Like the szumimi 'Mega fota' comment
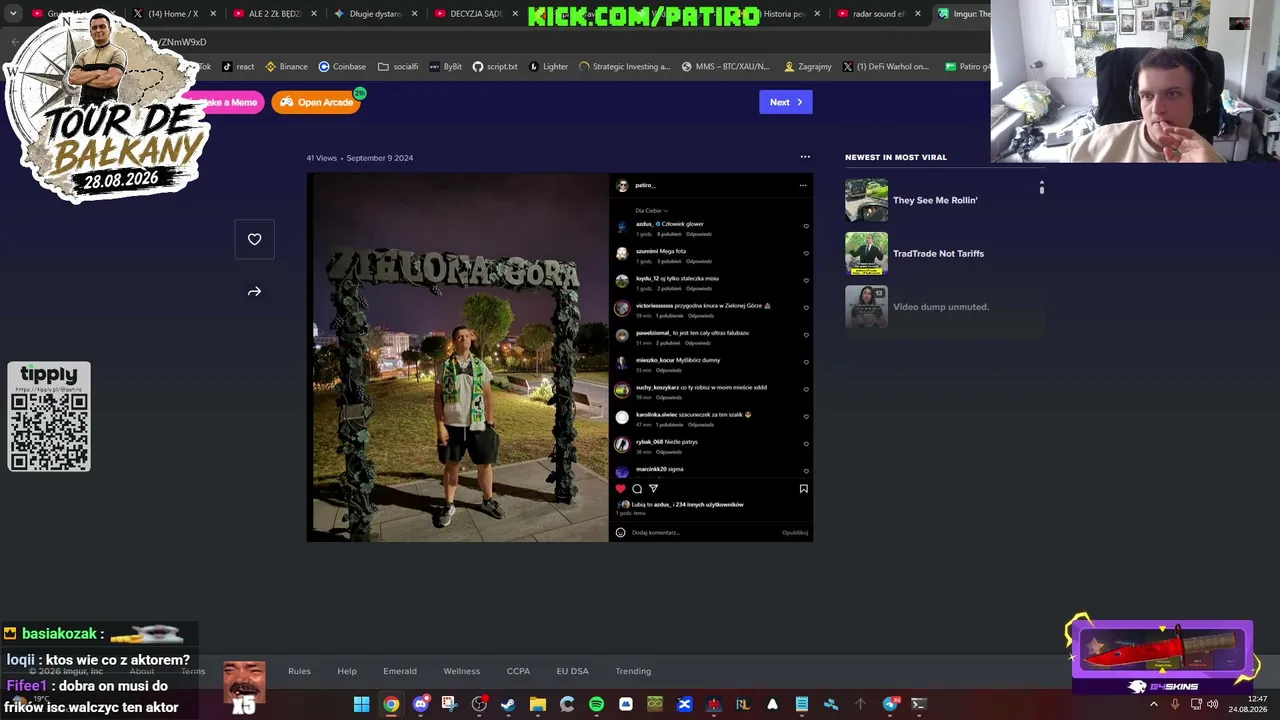The width and height of the screenshot is (1280, 720). click(806, 253)
